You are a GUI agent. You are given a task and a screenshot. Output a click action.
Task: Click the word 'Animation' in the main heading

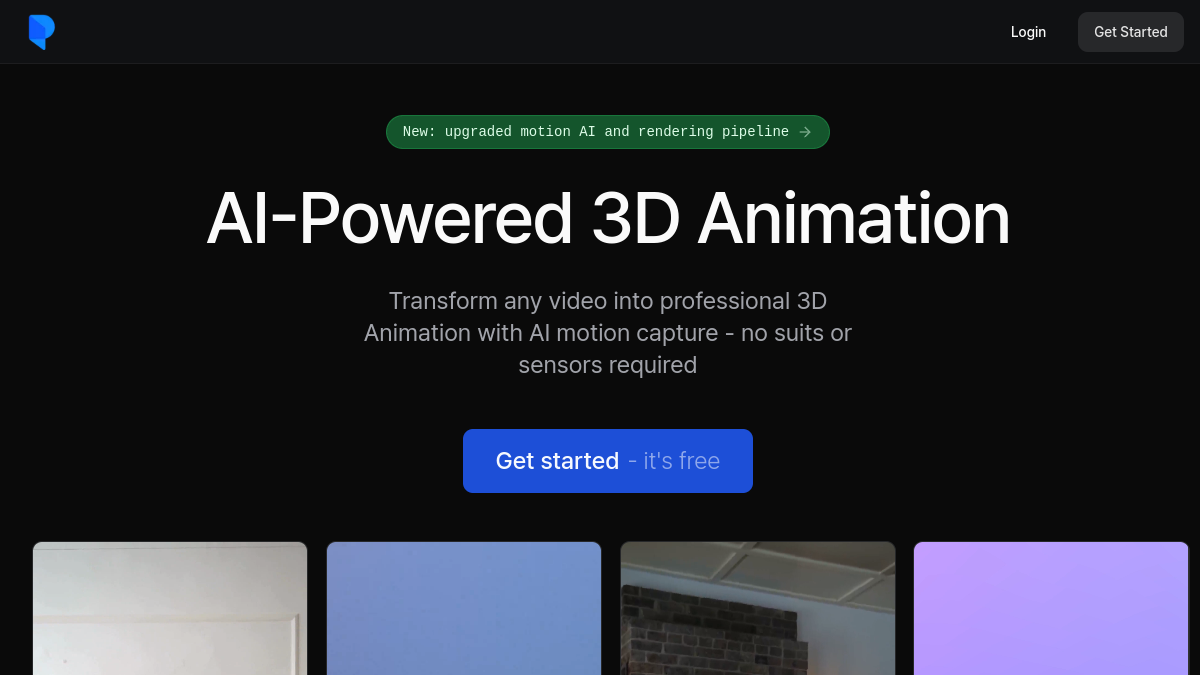(854, 218)
